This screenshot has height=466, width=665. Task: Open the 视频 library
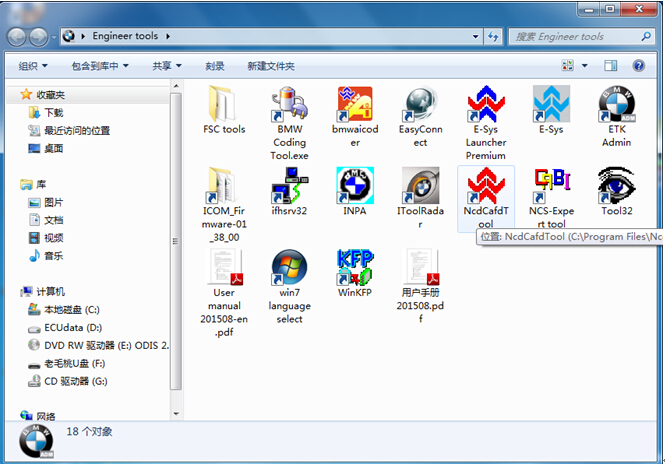(45, 238)
